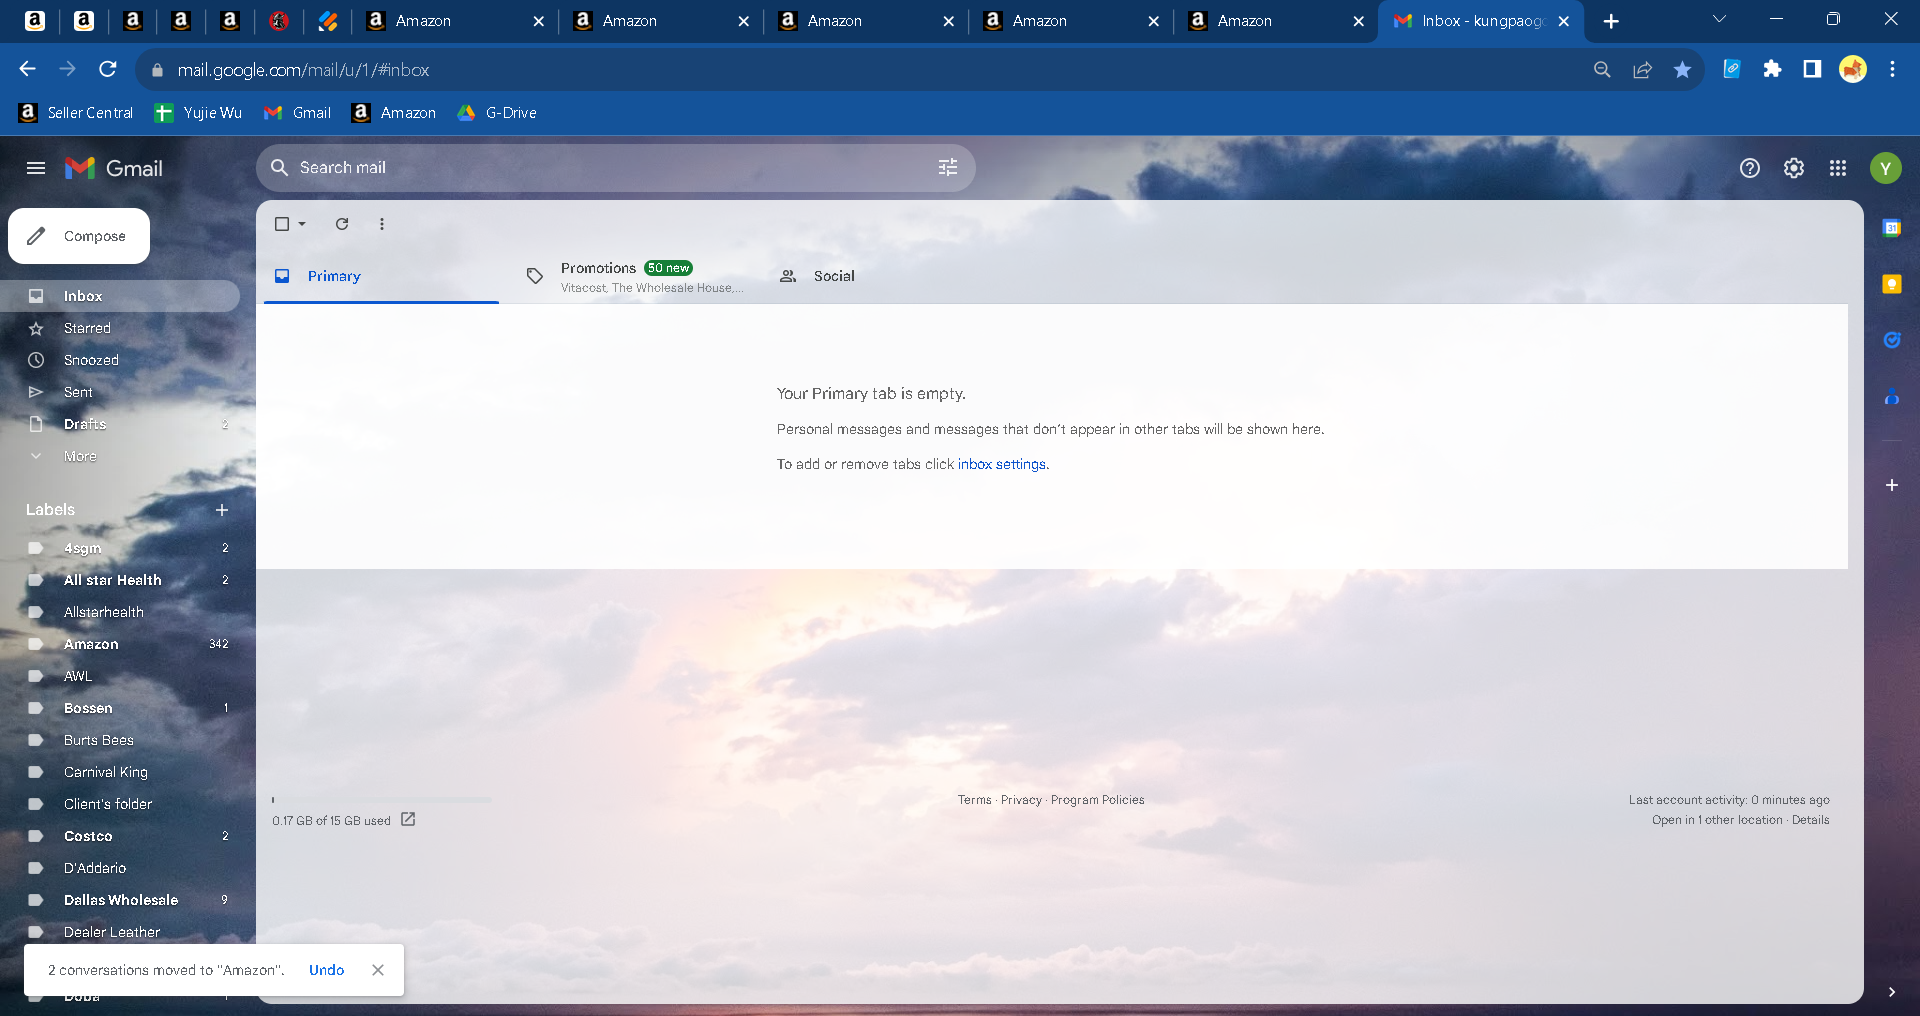The width and height of the screenshot is (1920, 1016).
Task: Open the Inbox folder in sidebar
Action: 120,296
